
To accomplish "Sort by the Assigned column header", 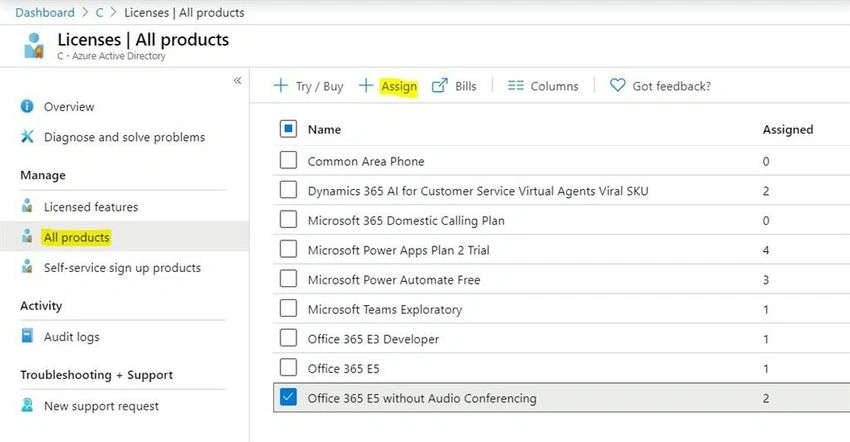I will (788, 130).
